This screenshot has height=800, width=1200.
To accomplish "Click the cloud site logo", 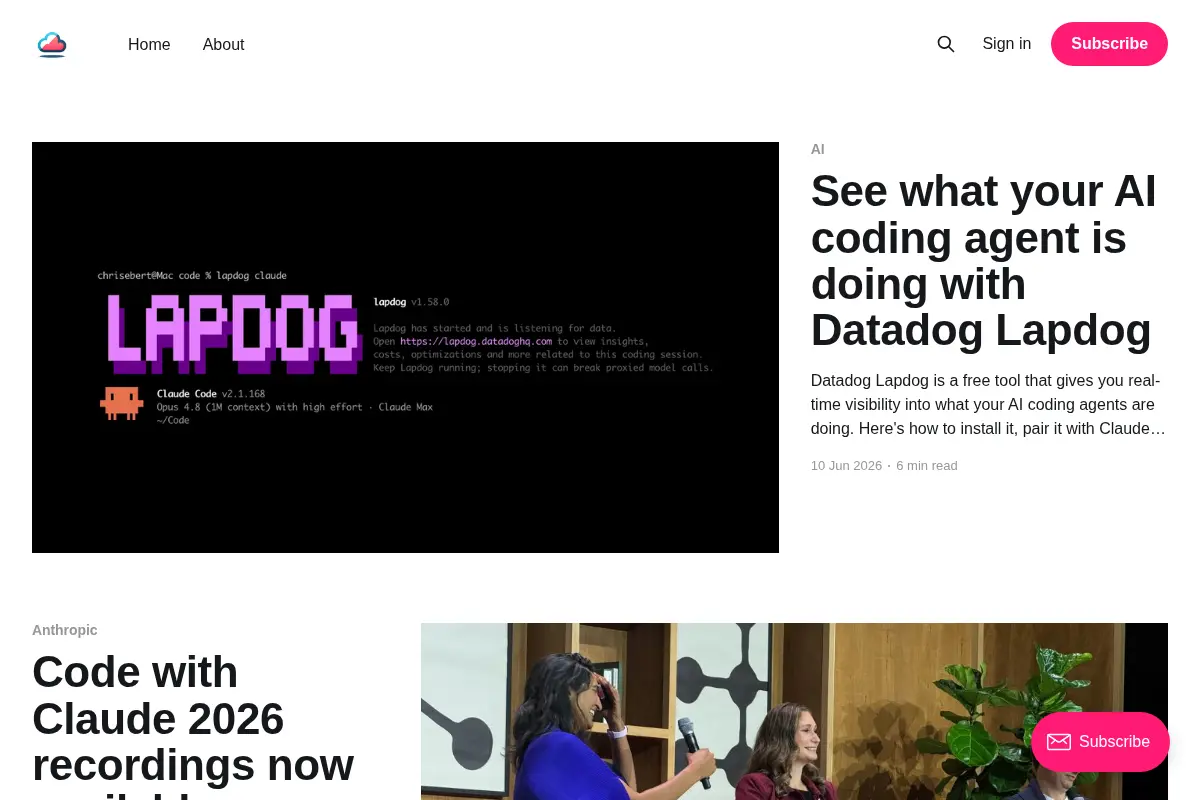I will click(52, 44).
